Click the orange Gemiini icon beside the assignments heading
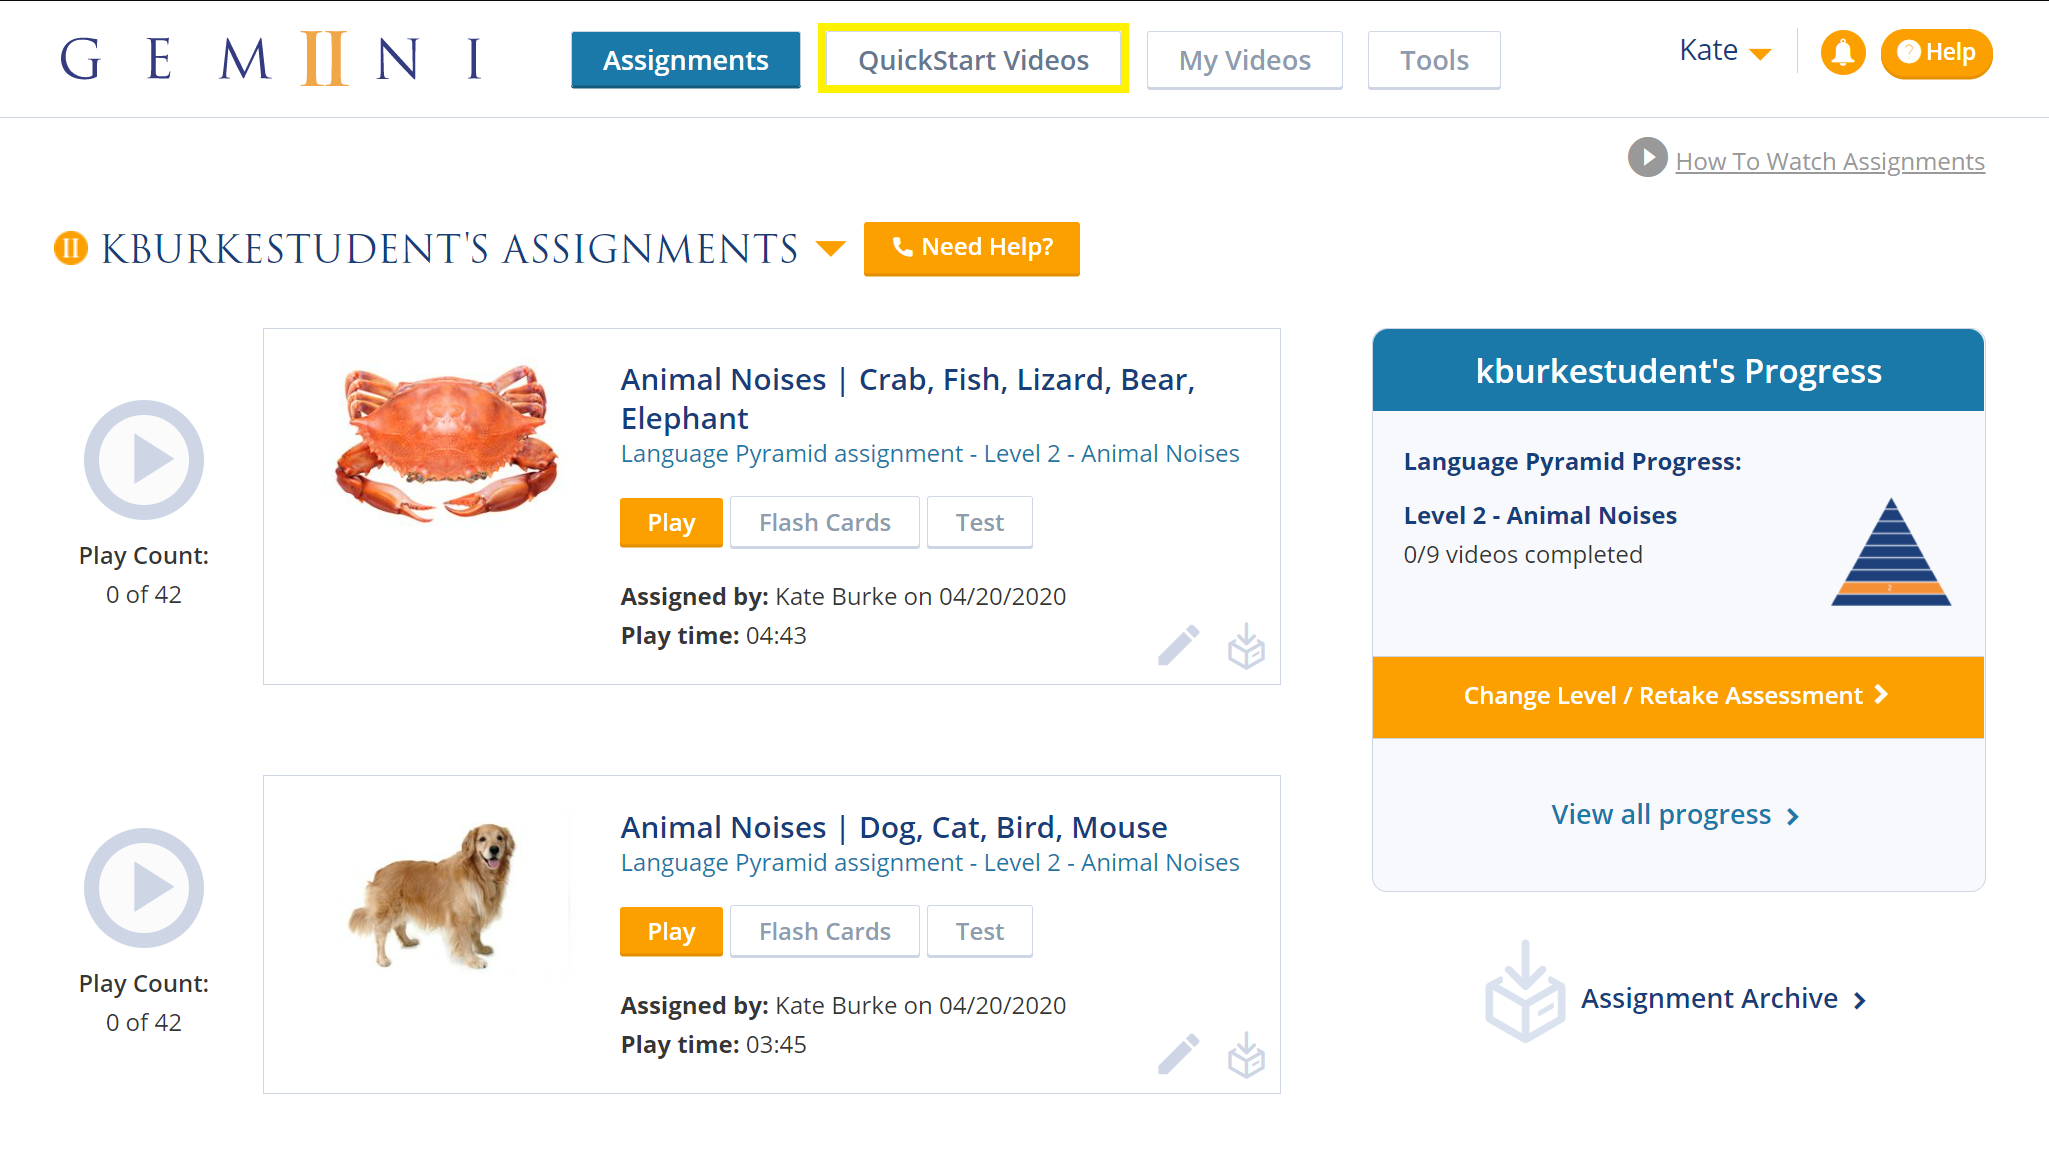Image resolution: width=2049 pixels, height=1162 pixels. 71,248
